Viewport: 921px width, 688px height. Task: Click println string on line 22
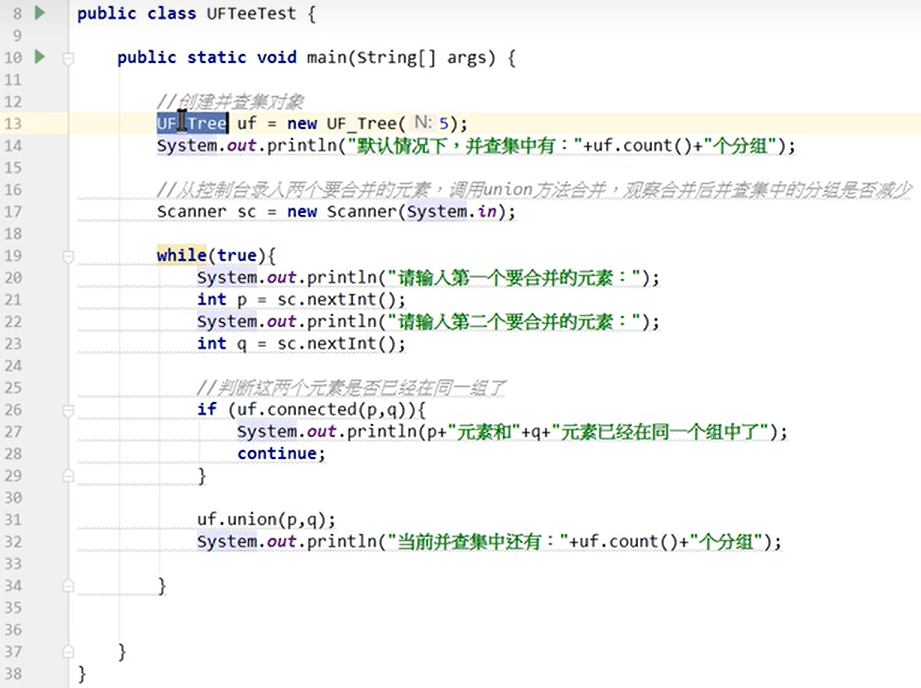pos(515,321)
